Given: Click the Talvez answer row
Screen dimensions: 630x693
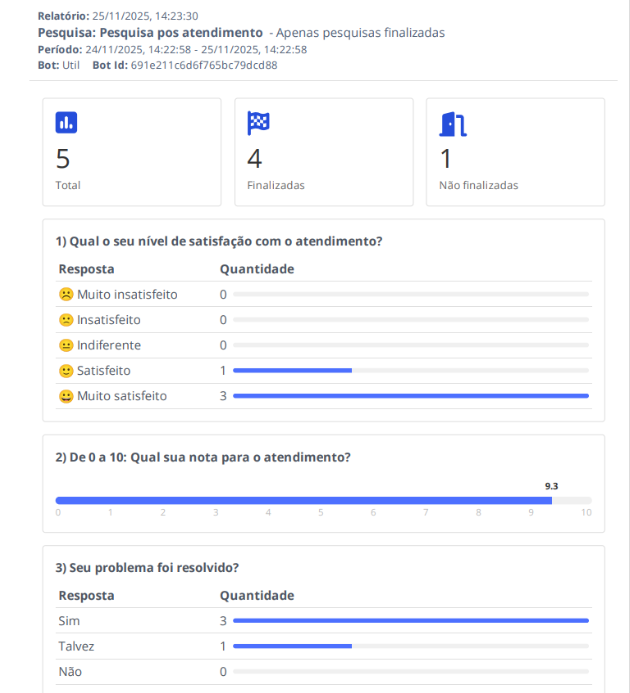Looking at the screenshot, I should coord(323,646).
